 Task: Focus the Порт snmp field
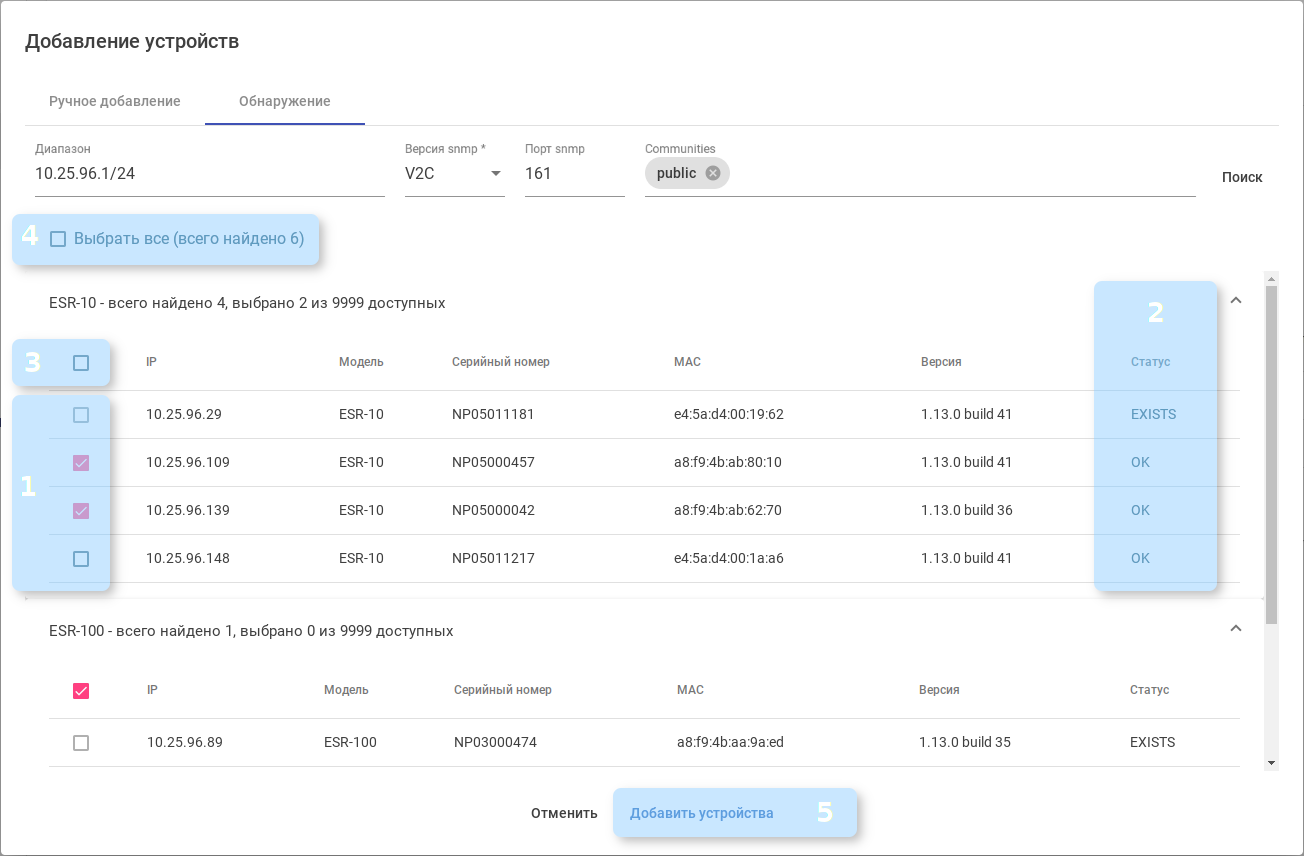[574, 174]
